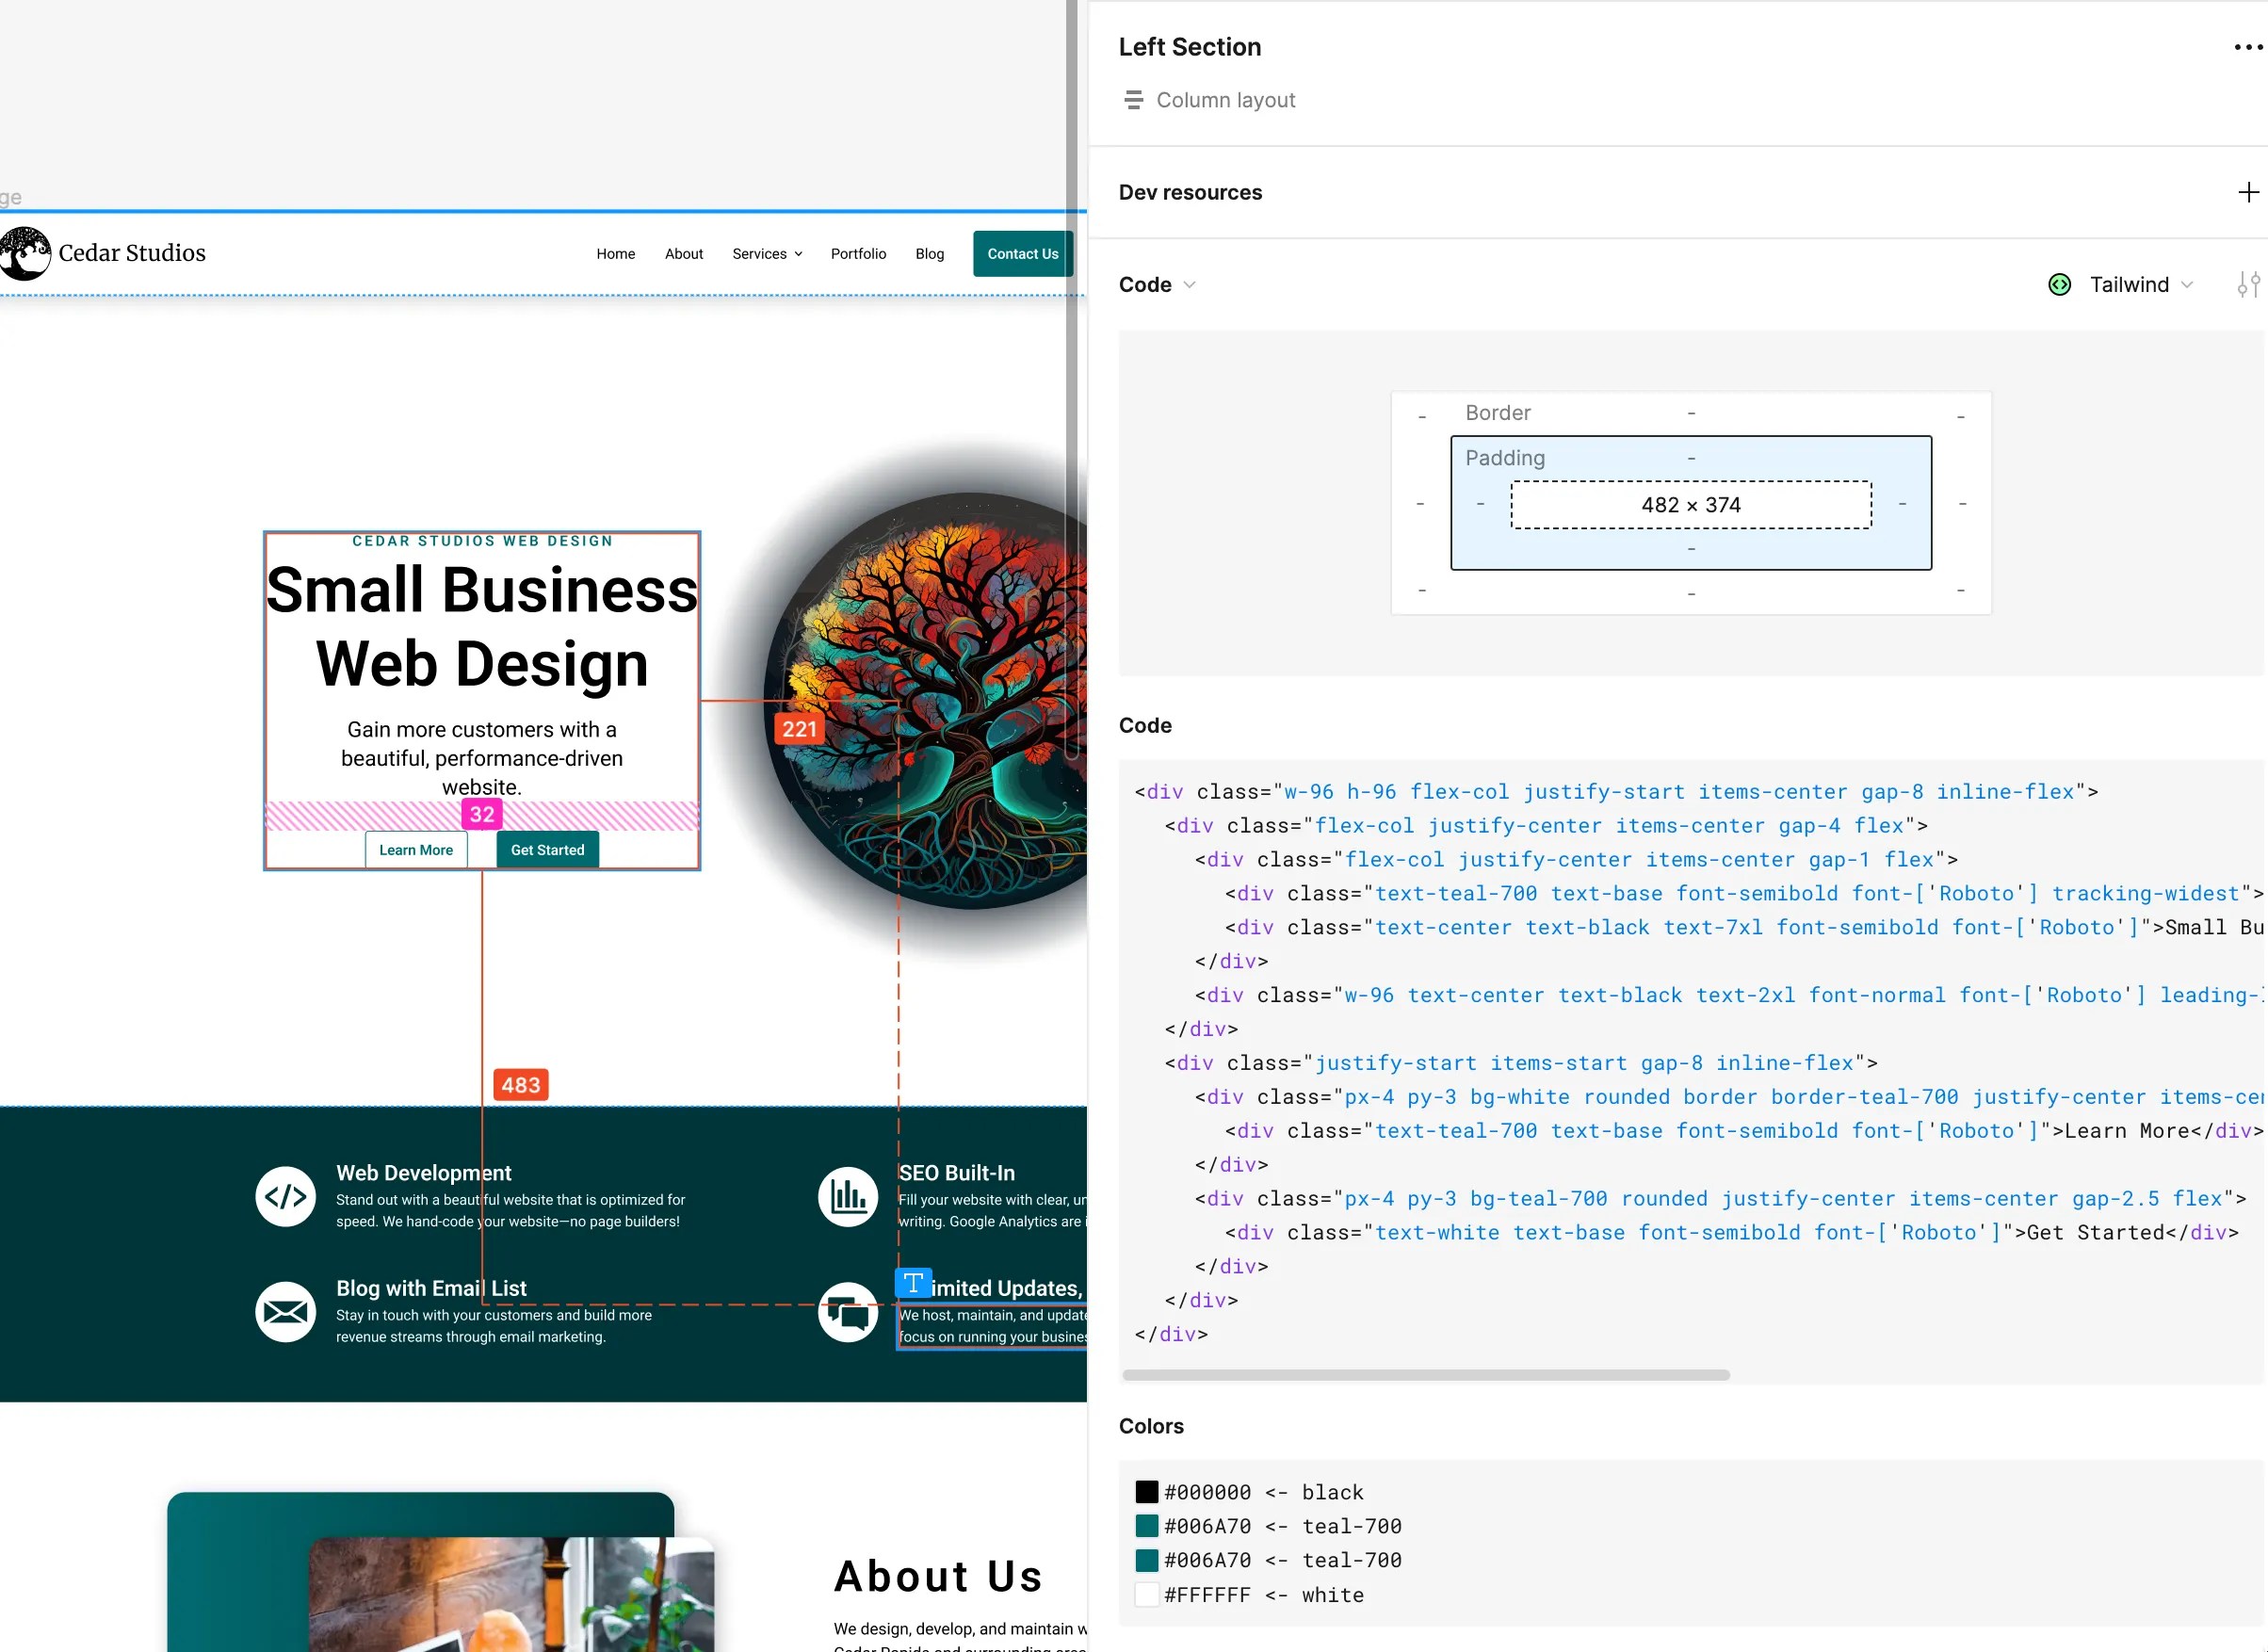Open code settings with the sliders icon
The height and width of the screenshot is (1652, 2268).
pyautogui.click(x=2247, y=285)
